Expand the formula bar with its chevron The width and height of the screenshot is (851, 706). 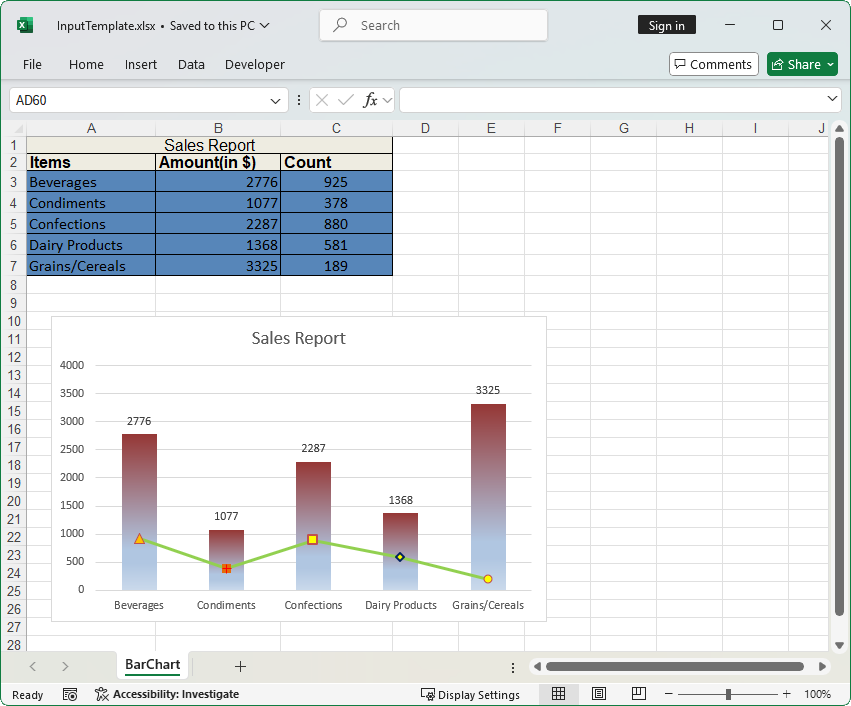(831, 100)
